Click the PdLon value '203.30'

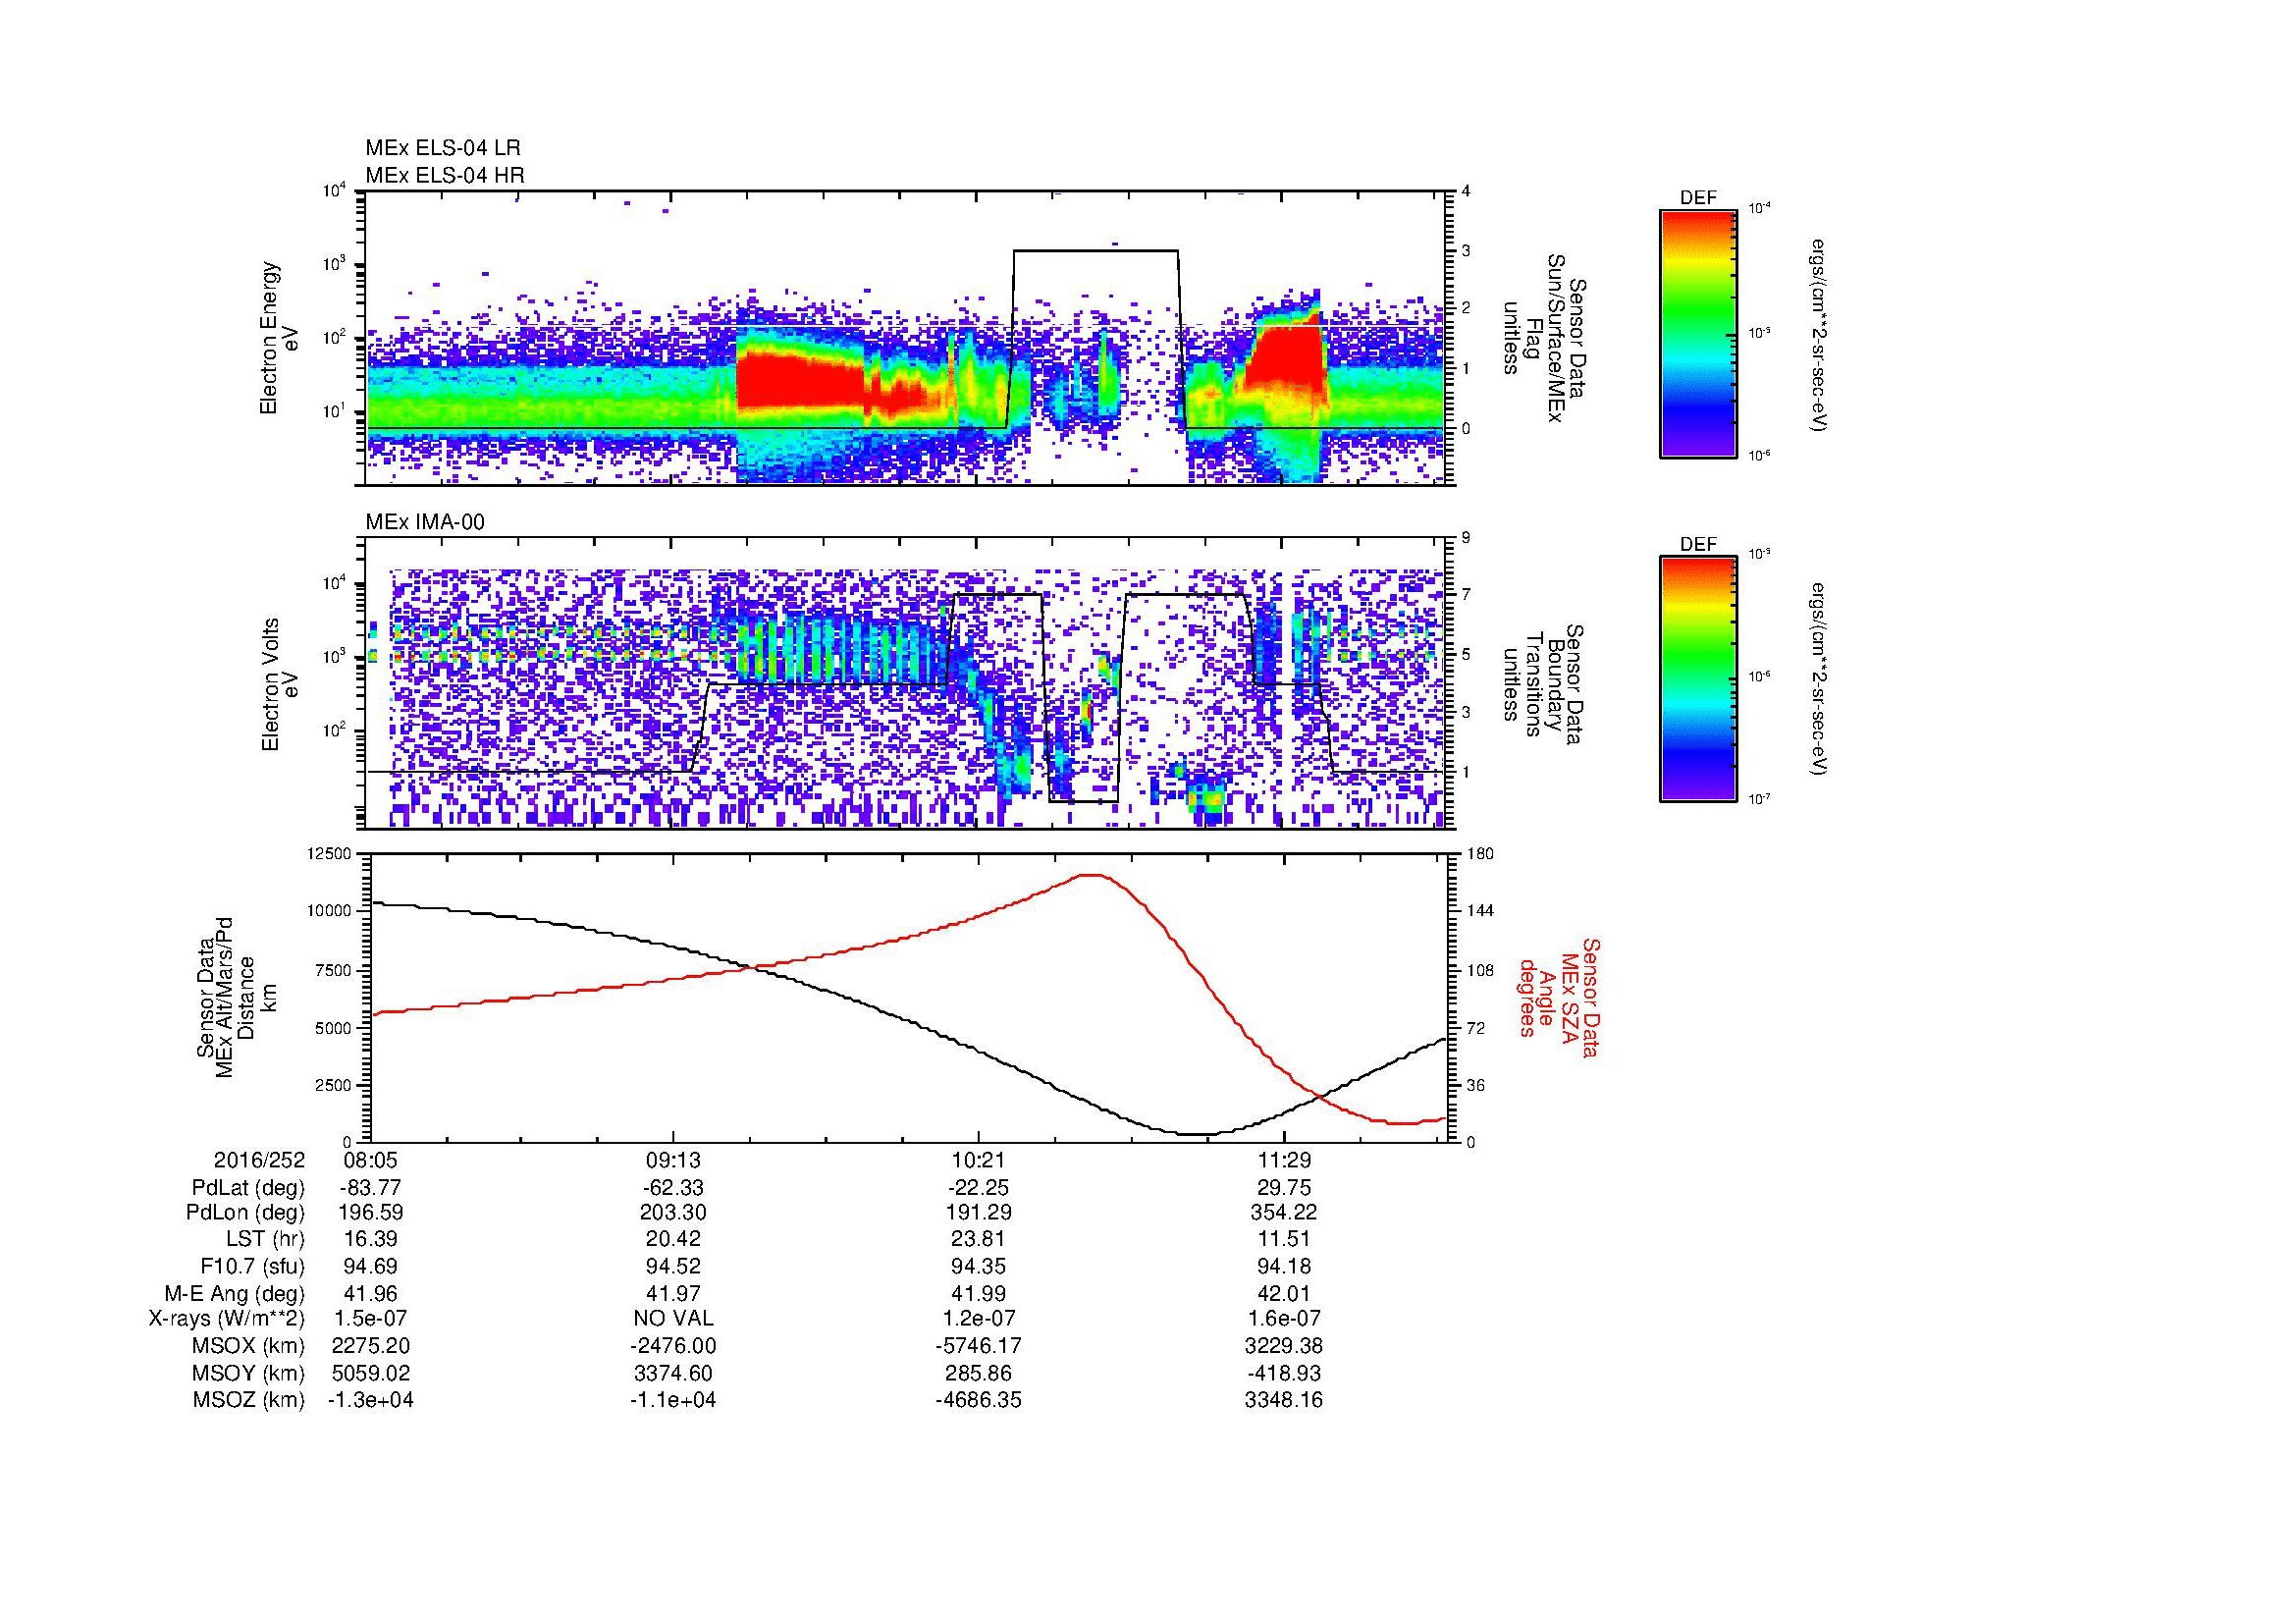pyautogui.click(x=673, y=1213)
